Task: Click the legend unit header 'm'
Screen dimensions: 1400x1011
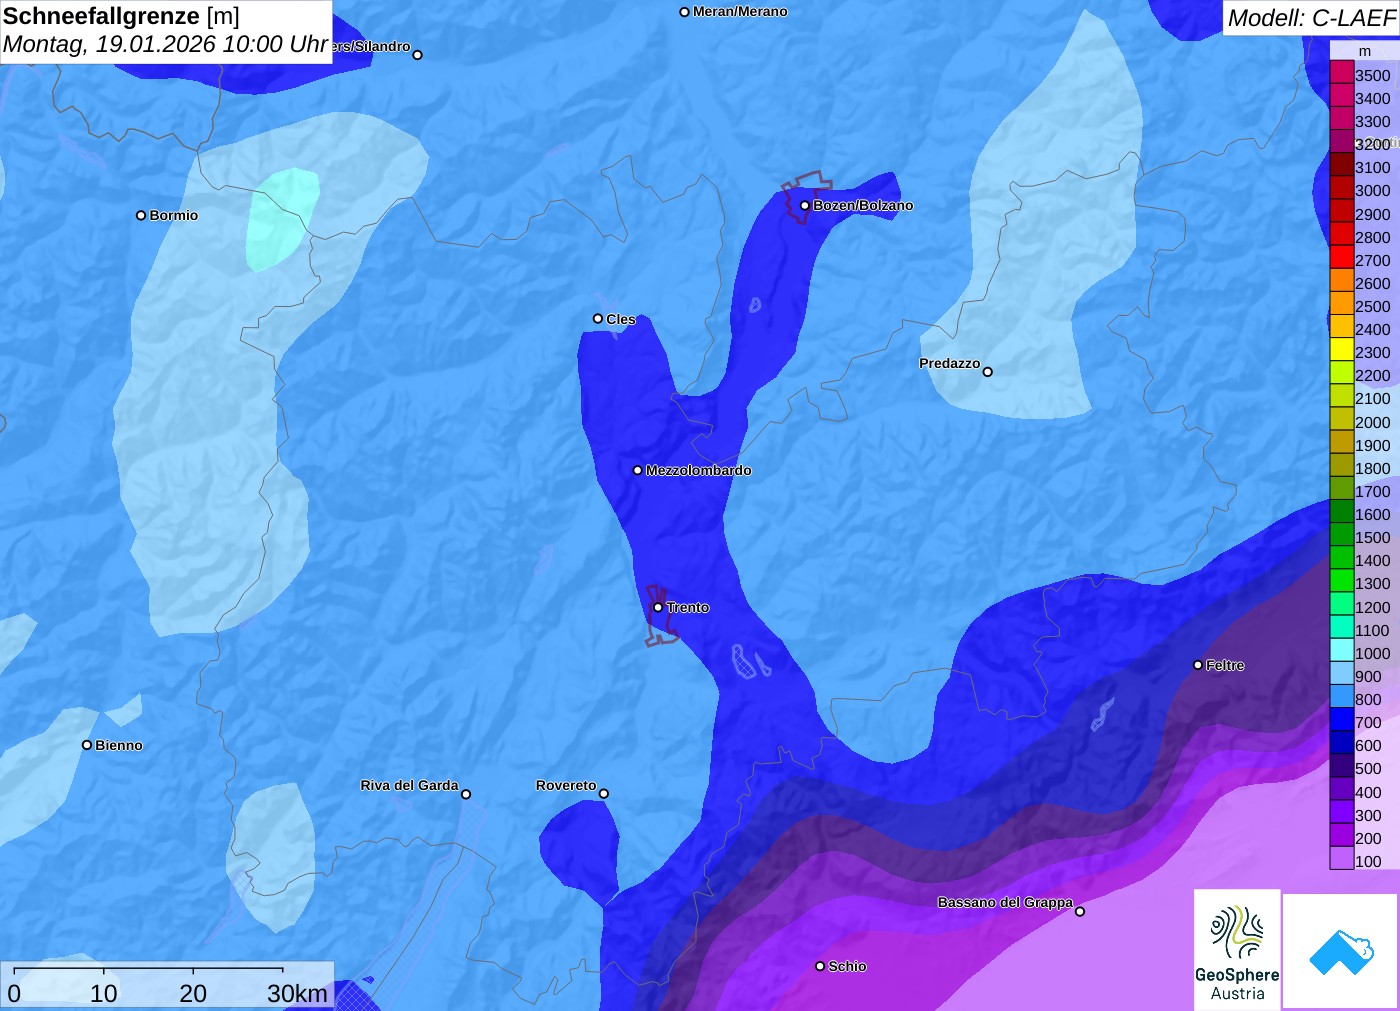Action: (x=1365, y=51)
